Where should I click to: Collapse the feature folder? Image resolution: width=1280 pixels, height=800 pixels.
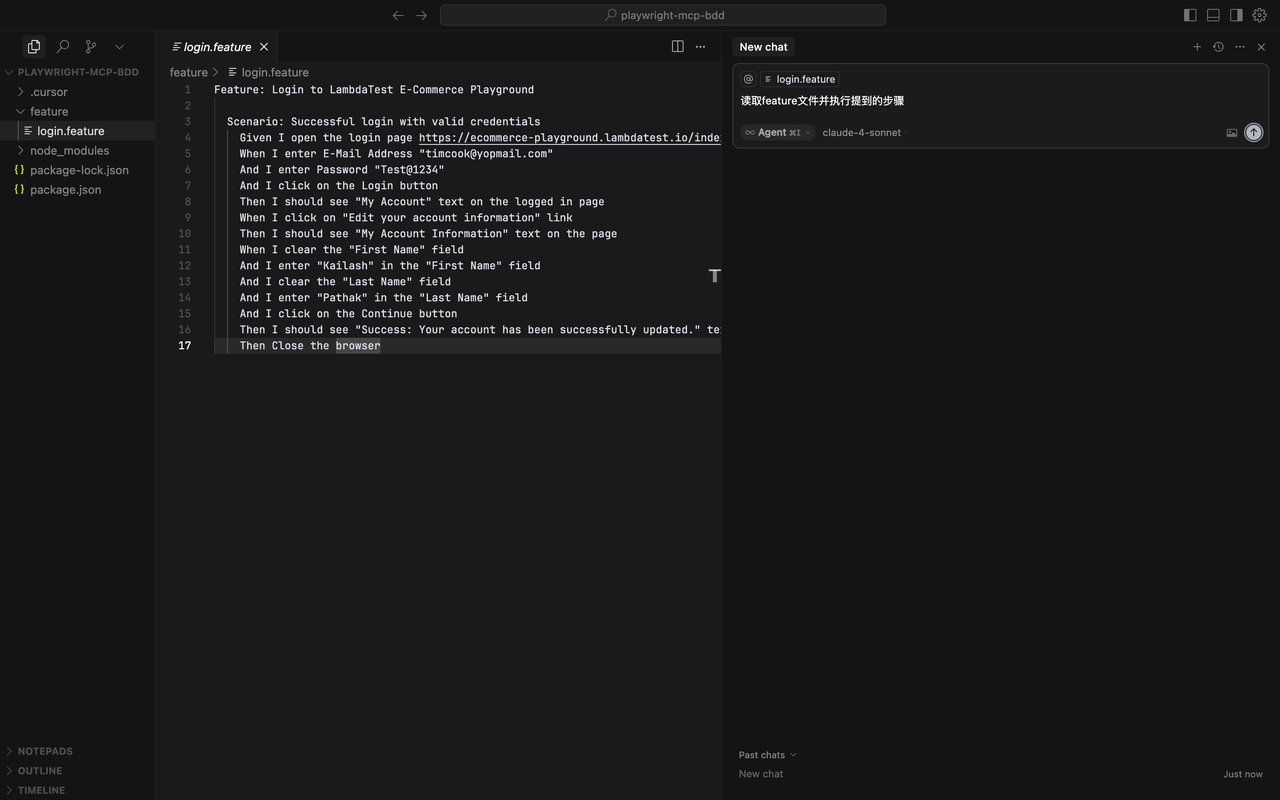[49, 111]
